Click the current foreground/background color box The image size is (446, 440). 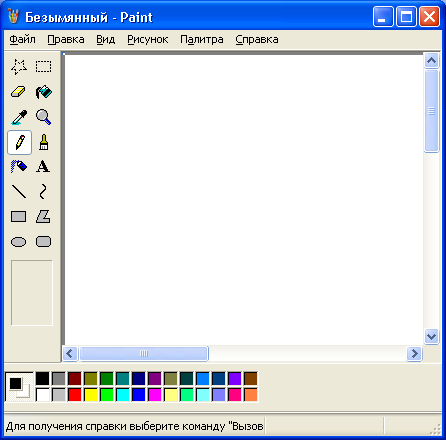pos(19,387)
